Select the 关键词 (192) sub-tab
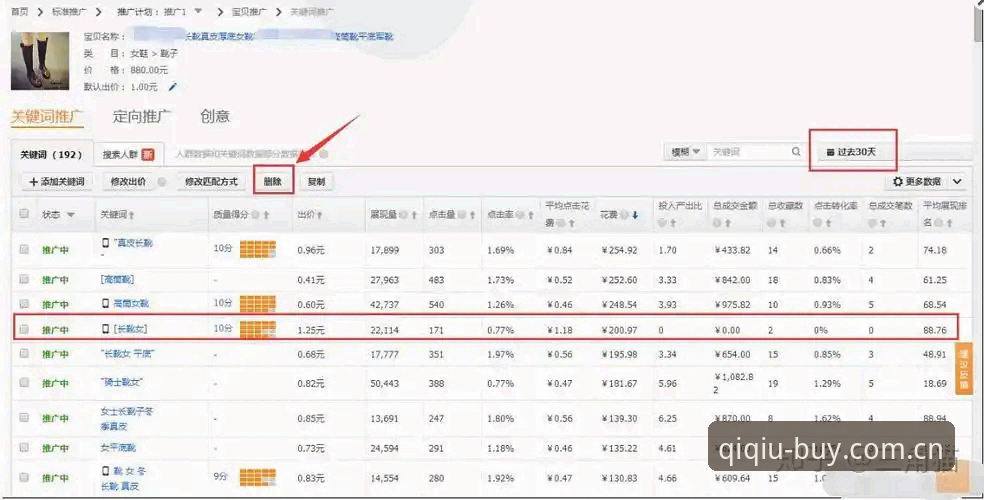The image size is (984, 500). click(x=52, y=154)
